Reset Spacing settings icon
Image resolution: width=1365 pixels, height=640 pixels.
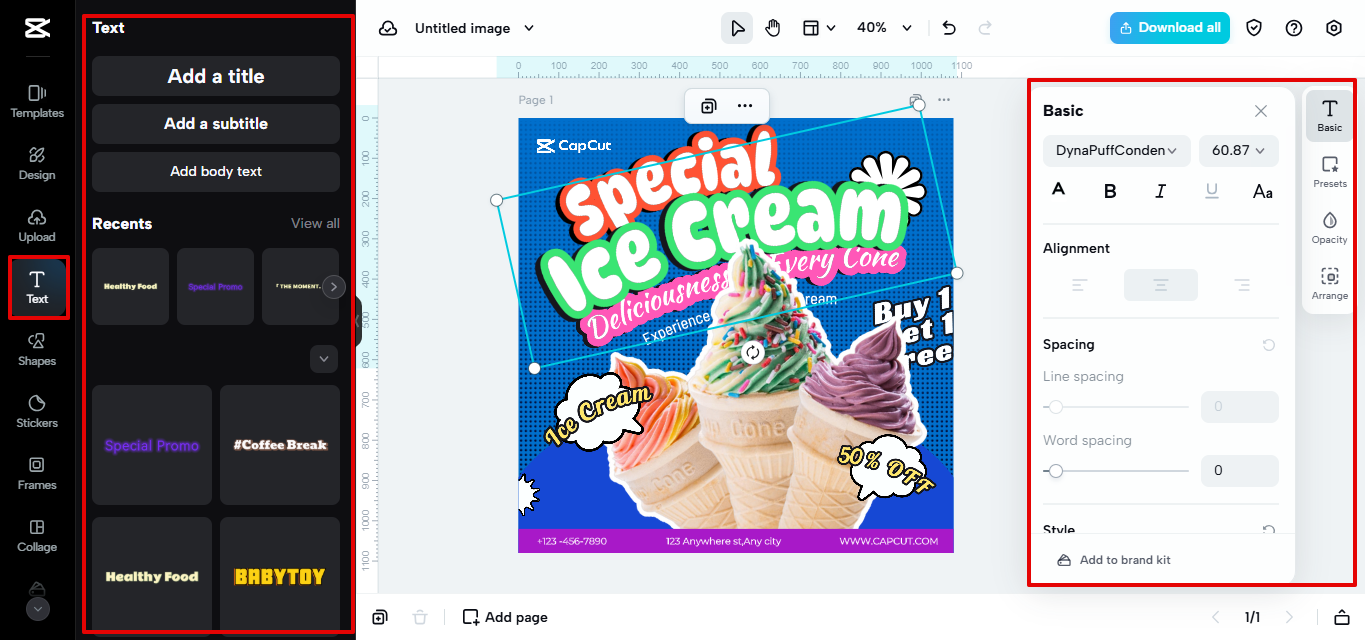point(1268,345)
